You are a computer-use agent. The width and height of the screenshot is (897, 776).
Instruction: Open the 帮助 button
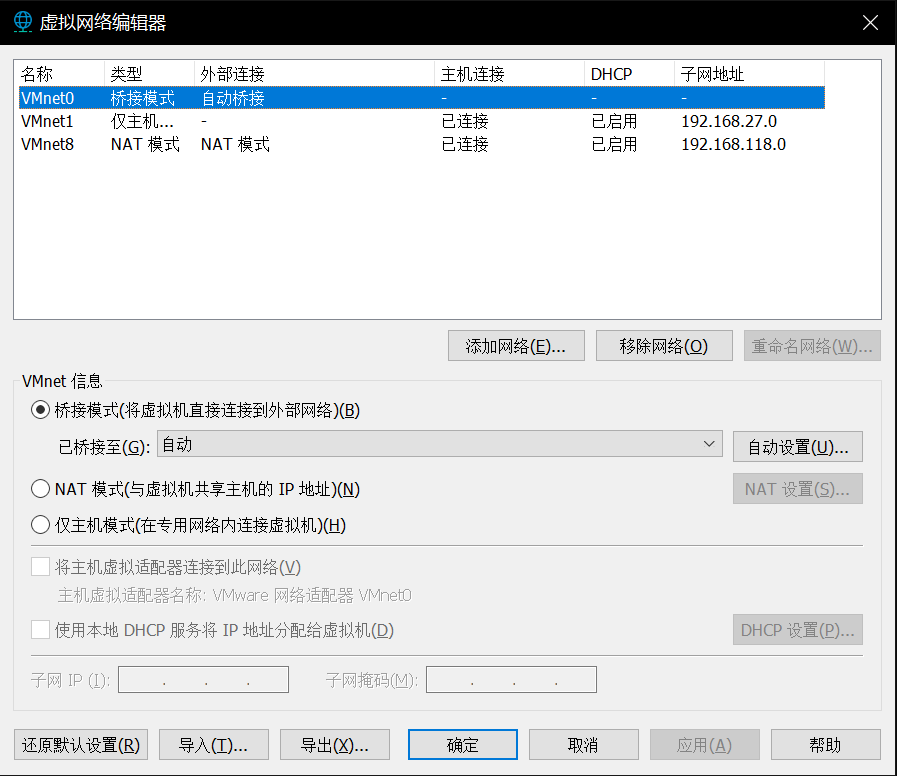(x=825, y=745)
